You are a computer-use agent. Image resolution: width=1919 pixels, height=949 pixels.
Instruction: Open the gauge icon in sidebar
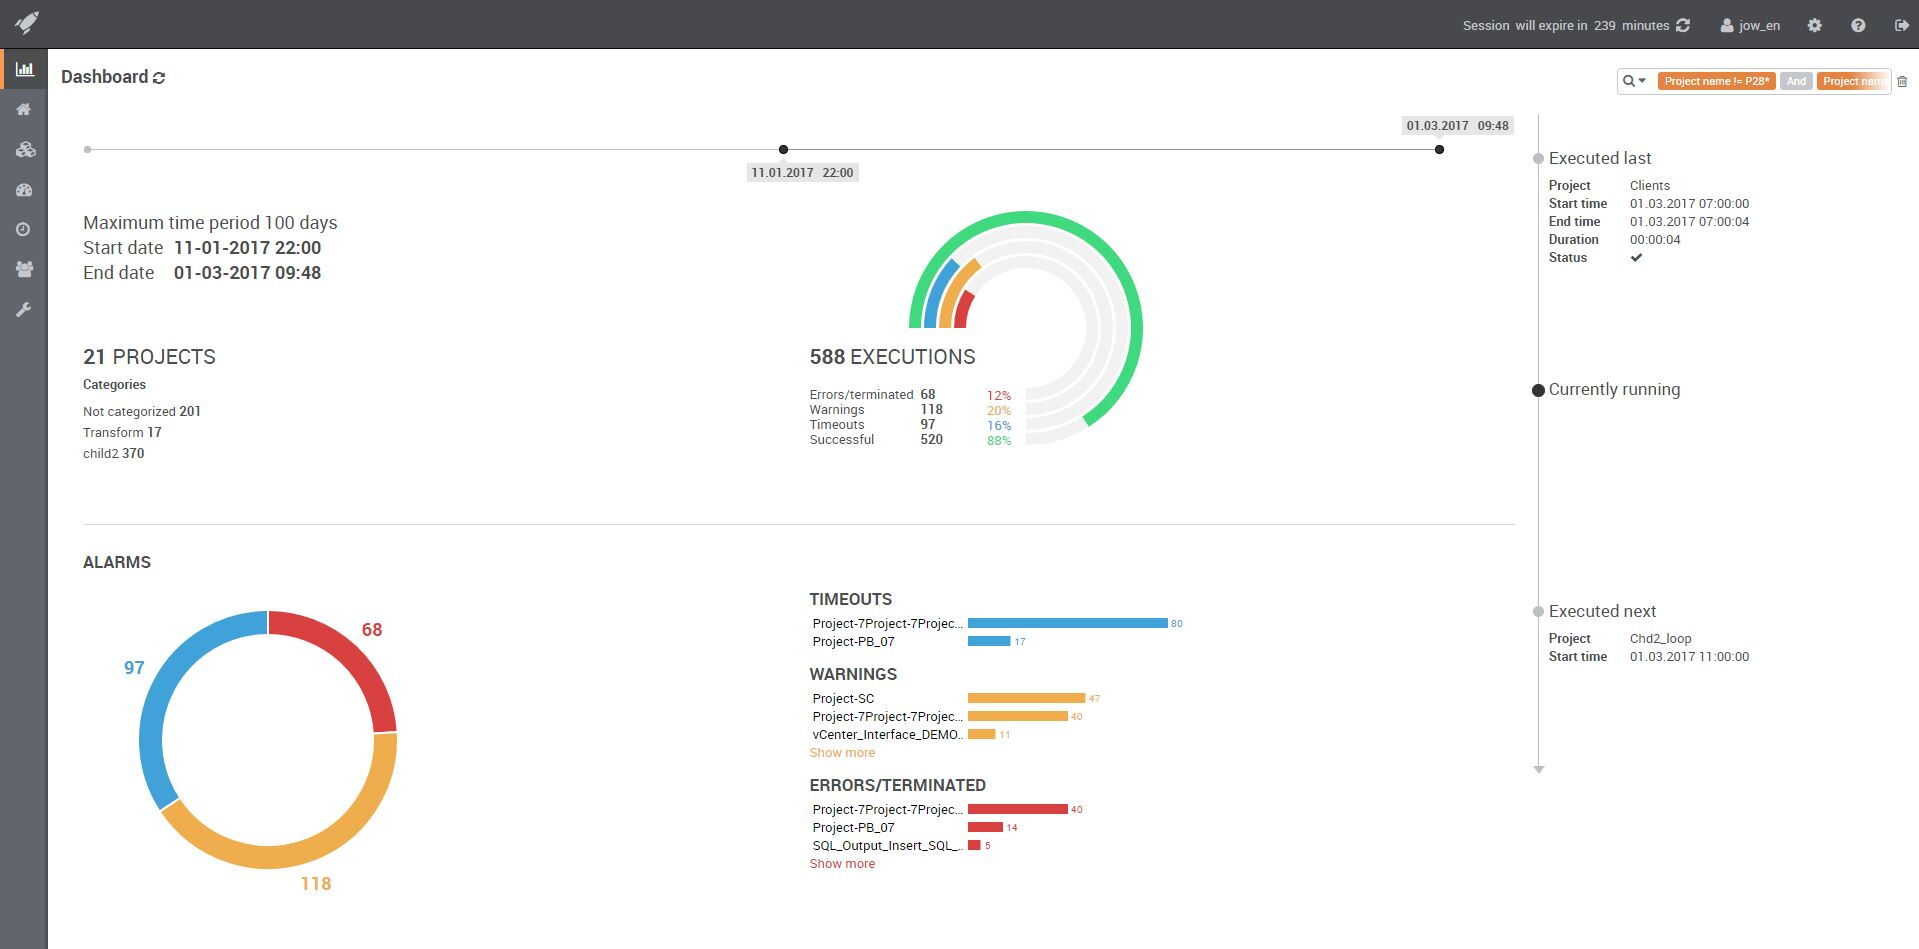click(x=24, y=190)
